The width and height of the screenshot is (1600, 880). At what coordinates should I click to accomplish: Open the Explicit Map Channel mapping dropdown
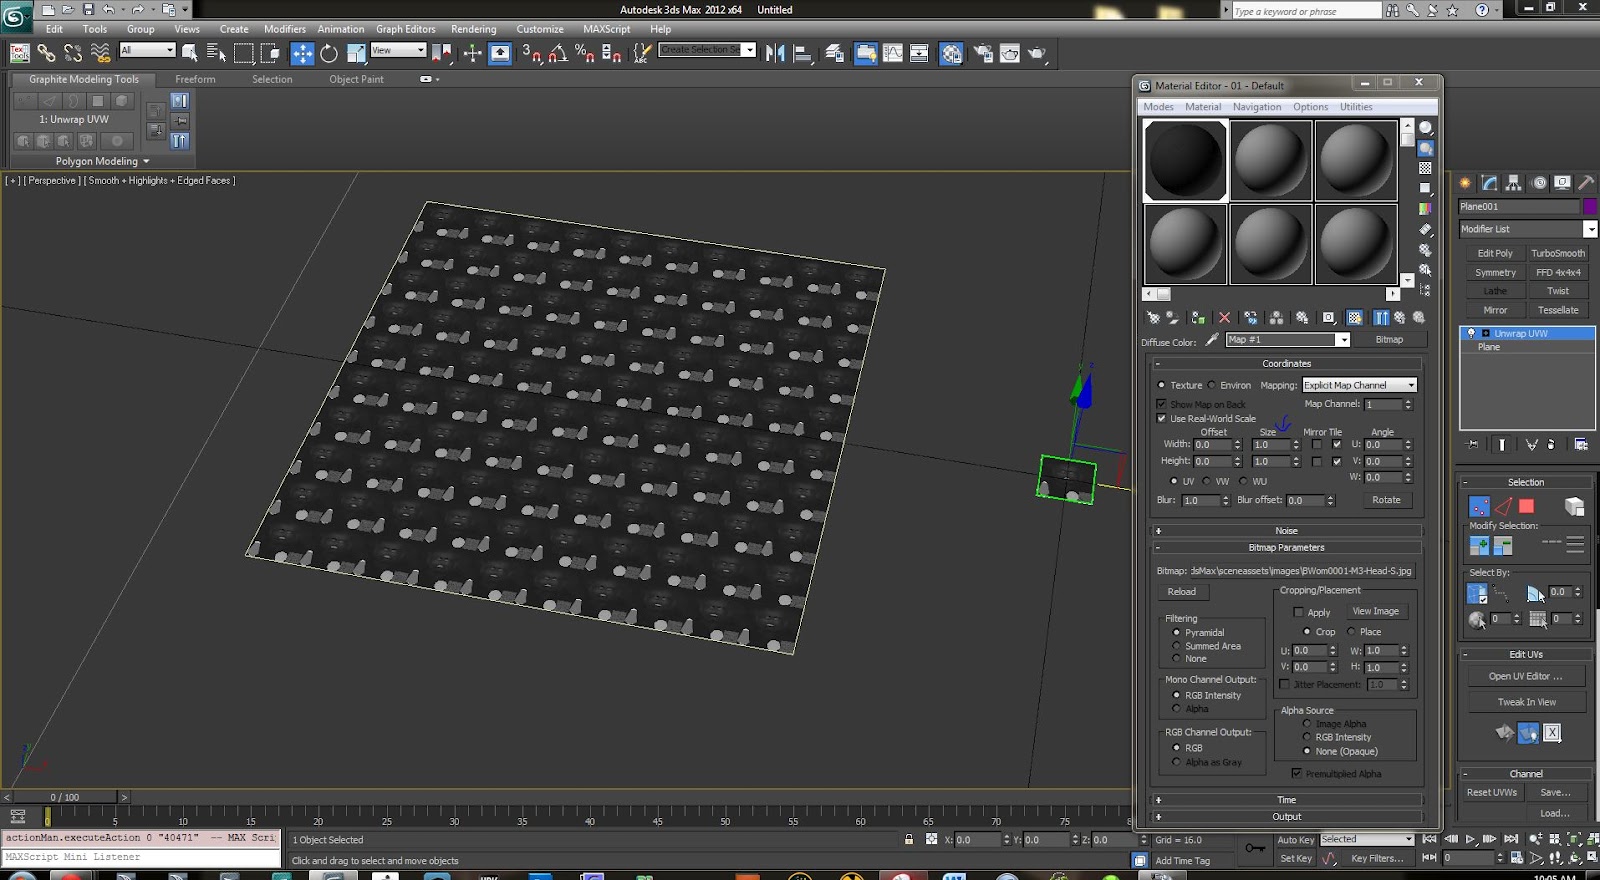pyautogui.click(x=1359, y=385)
